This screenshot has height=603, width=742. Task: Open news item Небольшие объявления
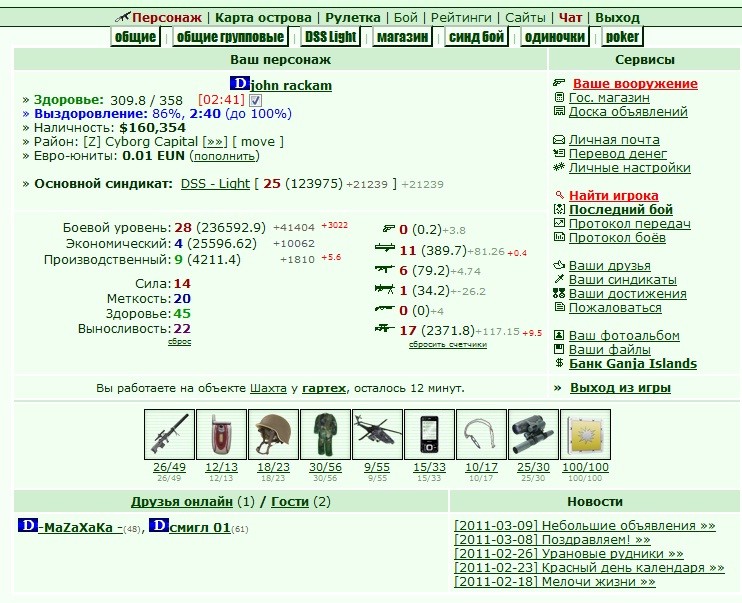pos(584,526)
